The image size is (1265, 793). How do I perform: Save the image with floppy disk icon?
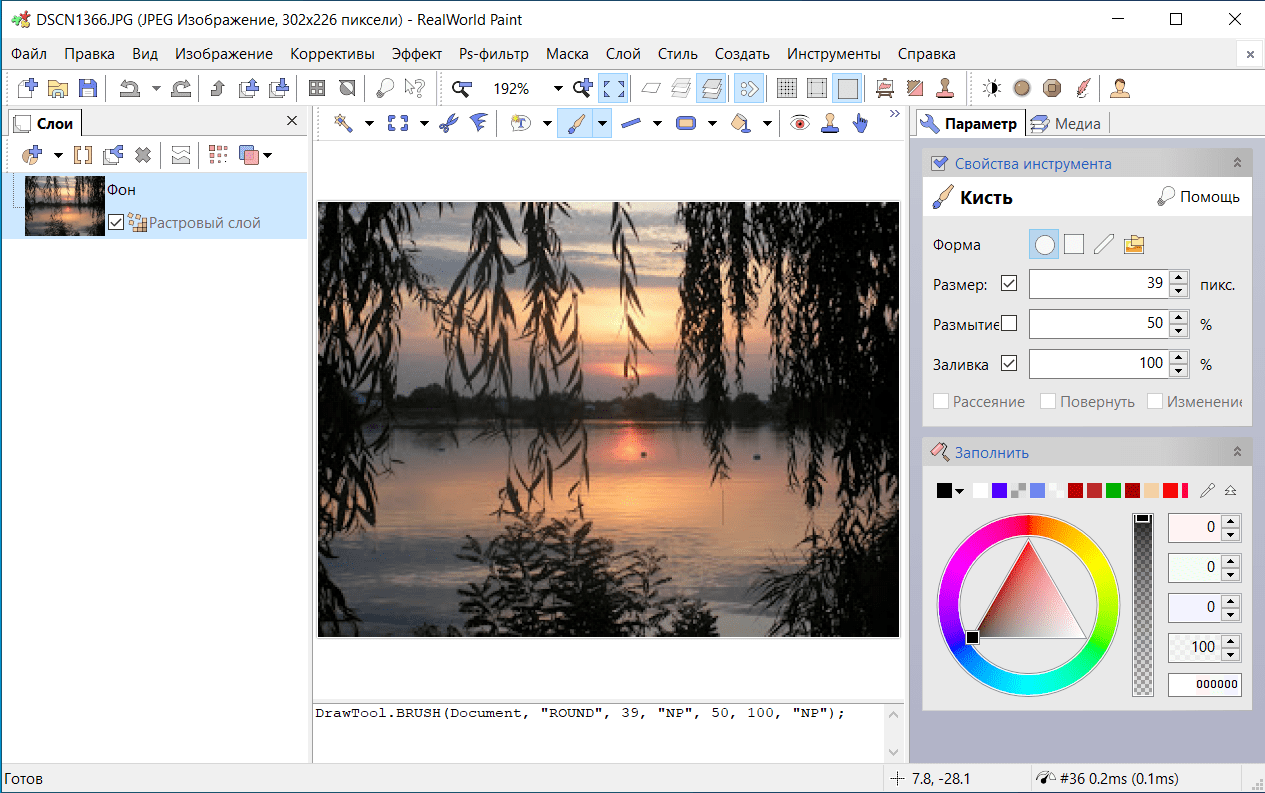88,88
